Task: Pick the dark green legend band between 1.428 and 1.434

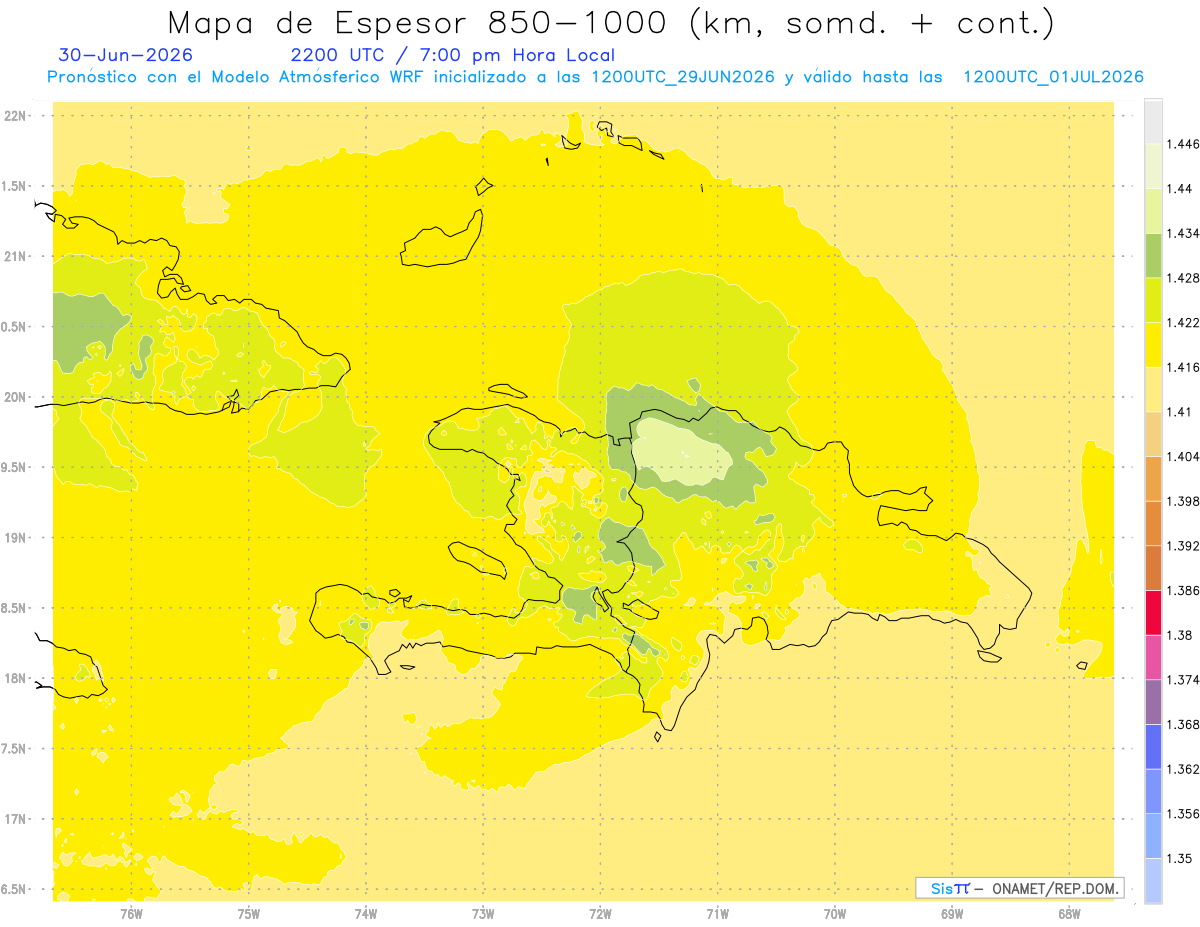Action: click(x=1153, y=255)
